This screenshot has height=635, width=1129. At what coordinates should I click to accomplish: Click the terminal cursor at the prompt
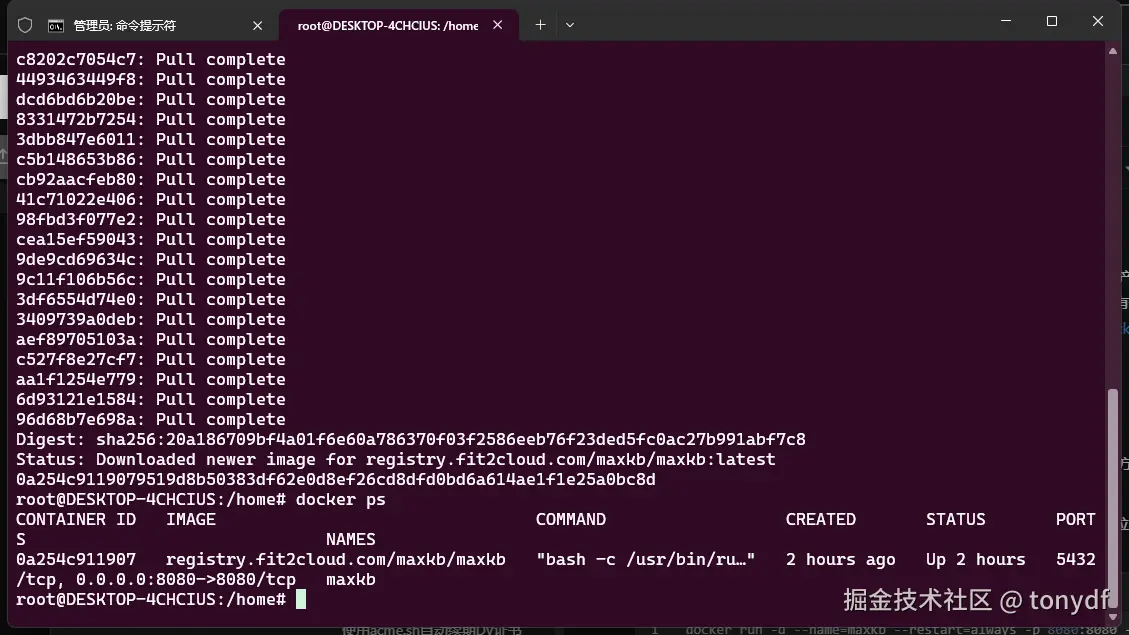pyautogui.click(x=301, y=599)
